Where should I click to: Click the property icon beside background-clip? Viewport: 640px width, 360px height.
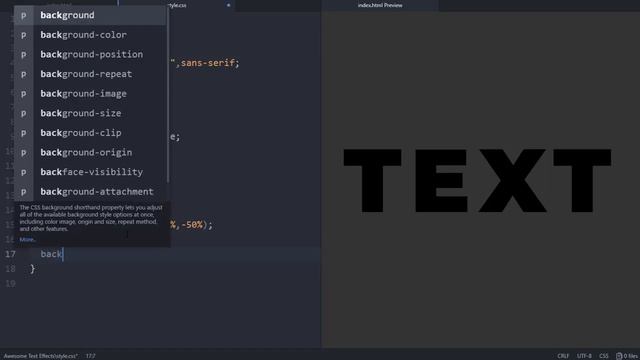pyautogui.click(x=24, y=133)
